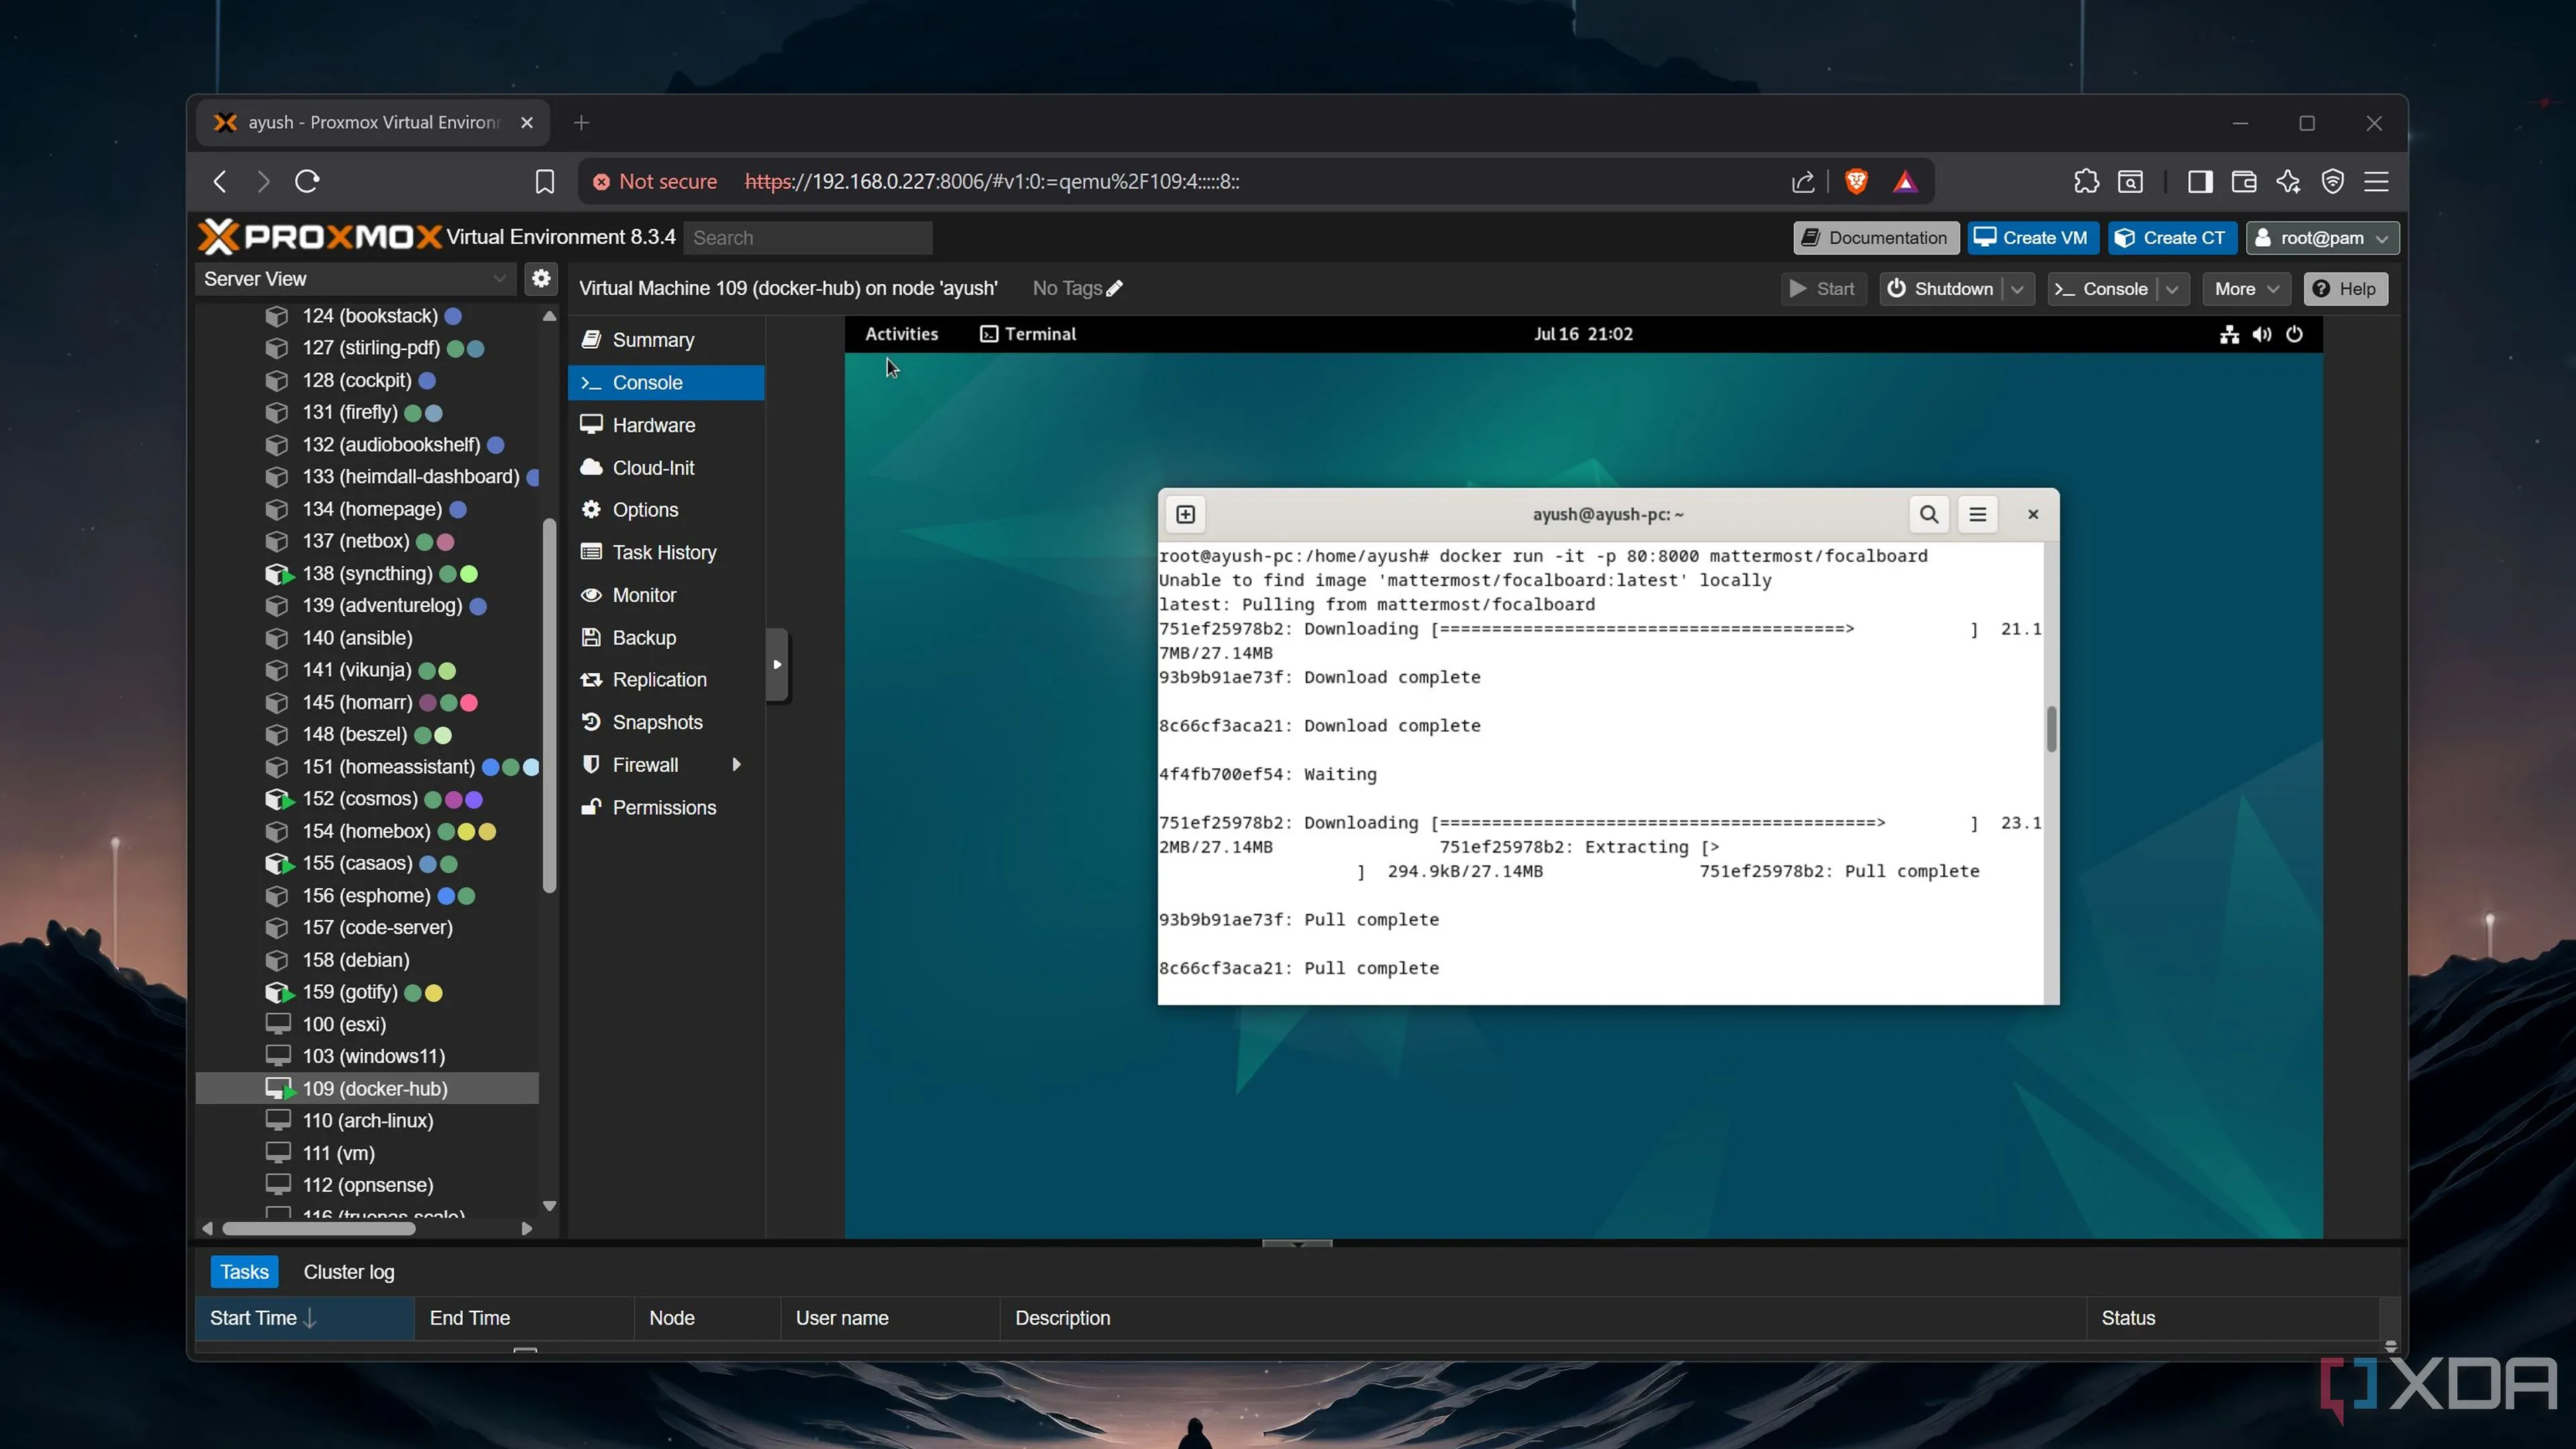Image resolution: width=2576 pixels, height=1449 pixels.
Task: Open Task History for this VM
Action: 666,553
